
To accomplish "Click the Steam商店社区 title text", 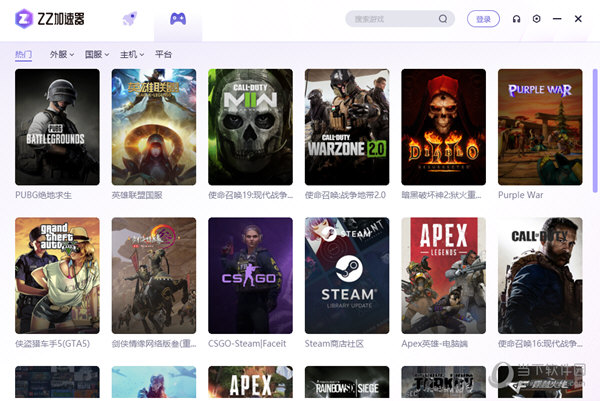I will pyautogui.click(x=334, y=344).
